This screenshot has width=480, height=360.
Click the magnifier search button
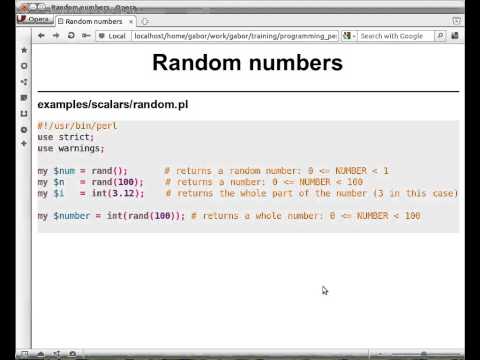(x=440, y=36)
